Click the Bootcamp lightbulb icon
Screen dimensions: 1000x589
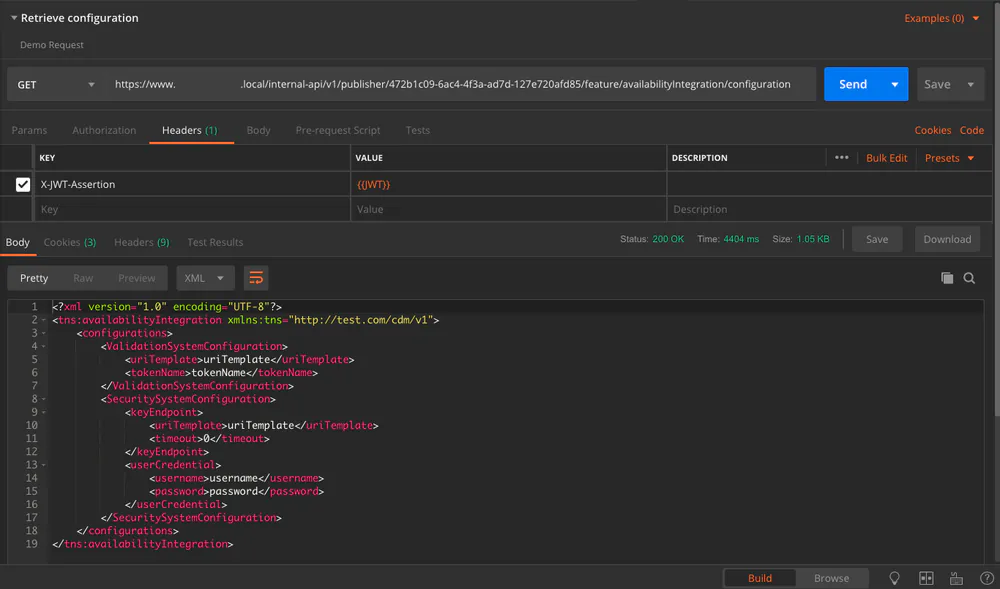(895, 578)
